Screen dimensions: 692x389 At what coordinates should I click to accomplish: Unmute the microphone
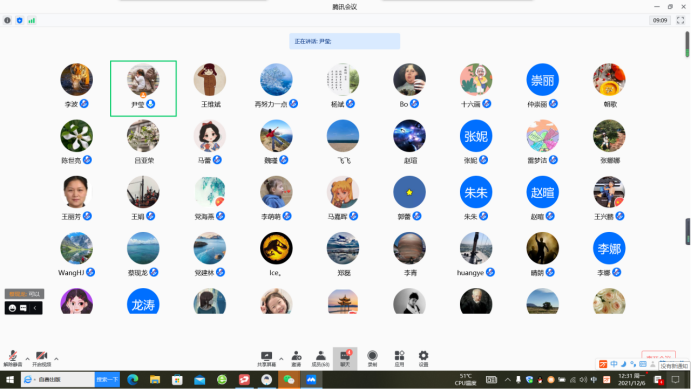click(13, 359)
